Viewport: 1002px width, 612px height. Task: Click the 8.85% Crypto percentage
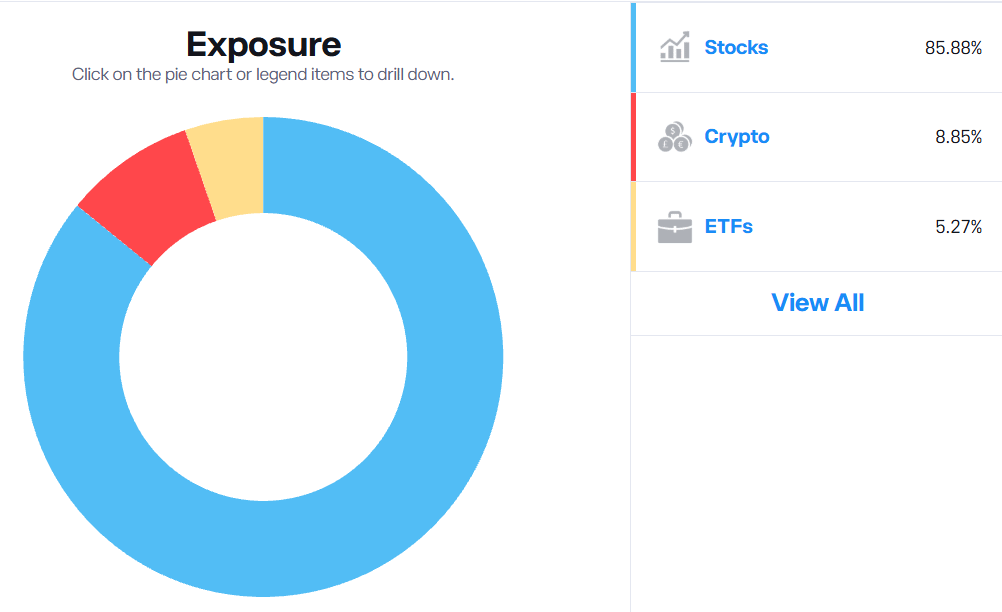pyautogui.click(x=959, y=137)
